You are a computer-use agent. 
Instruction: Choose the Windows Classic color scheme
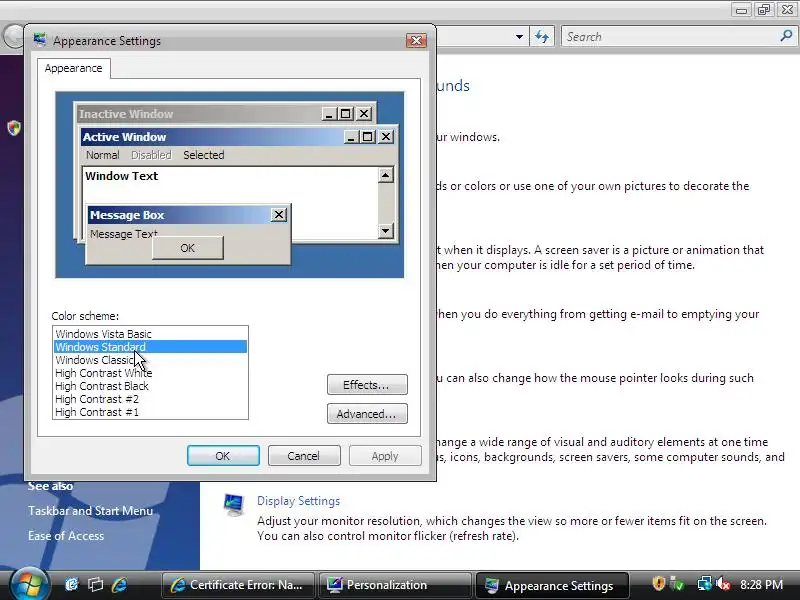click(151, 360)
